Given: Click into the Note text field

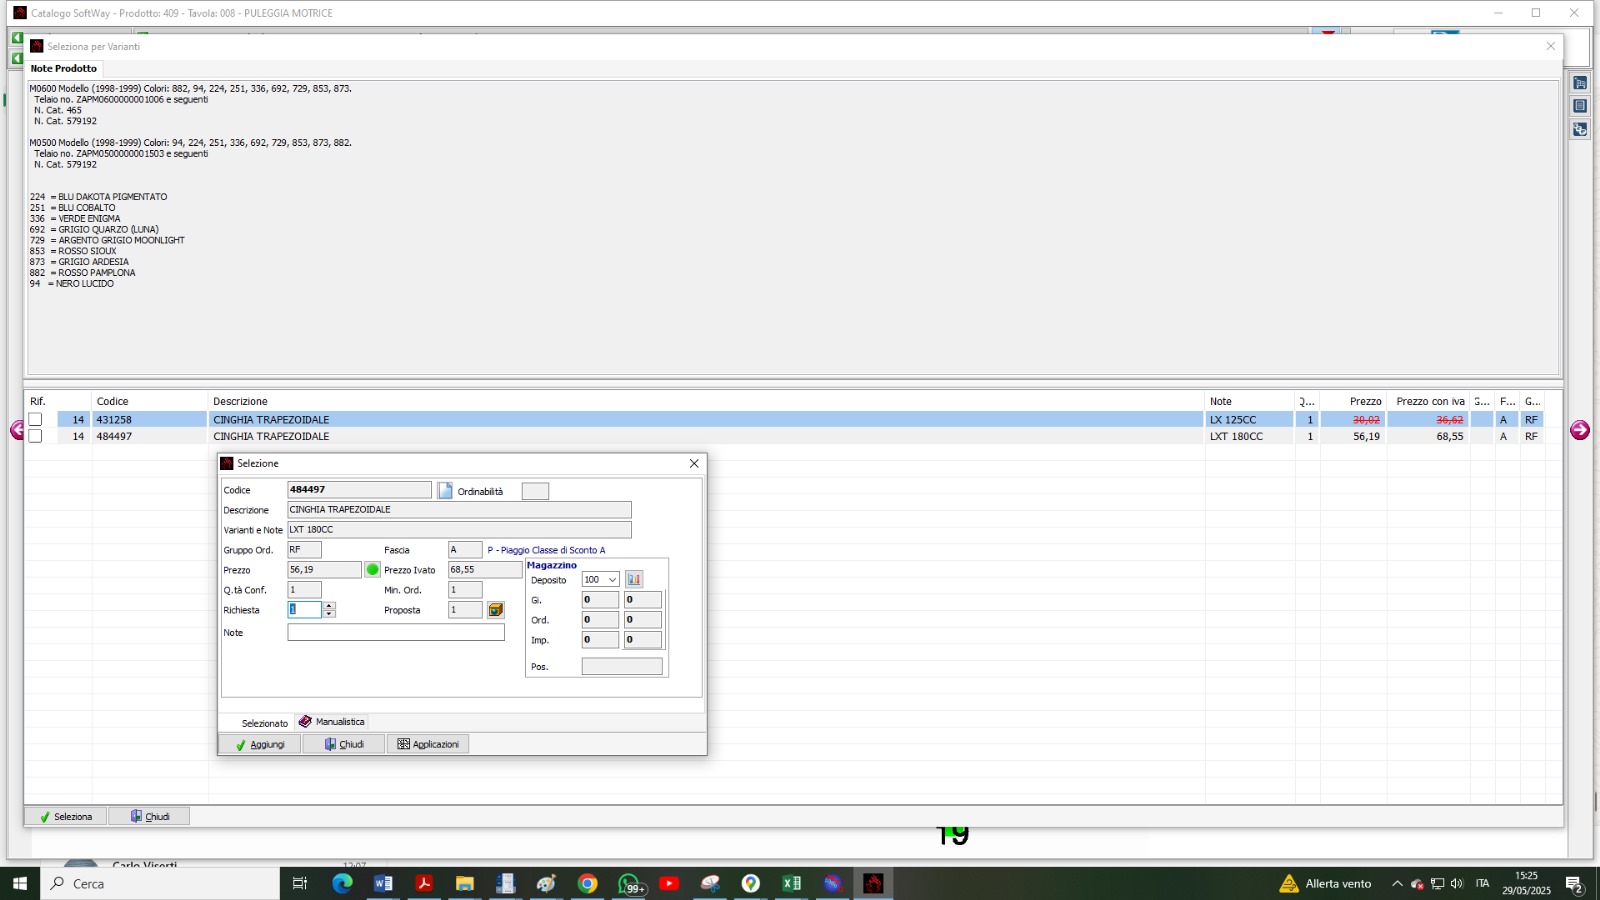Looking at the screenshot, I should click(x=396, y=633).
